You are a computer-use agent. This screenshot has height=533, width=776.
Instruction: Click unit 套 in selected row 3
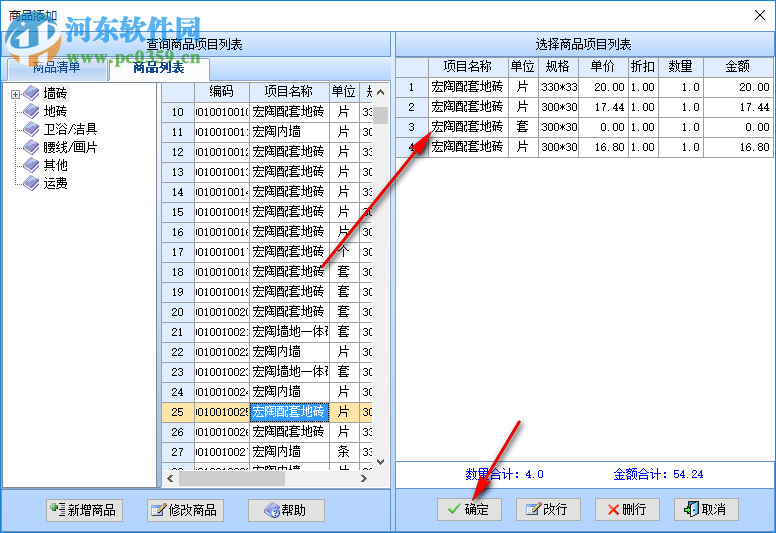point(523,127)
